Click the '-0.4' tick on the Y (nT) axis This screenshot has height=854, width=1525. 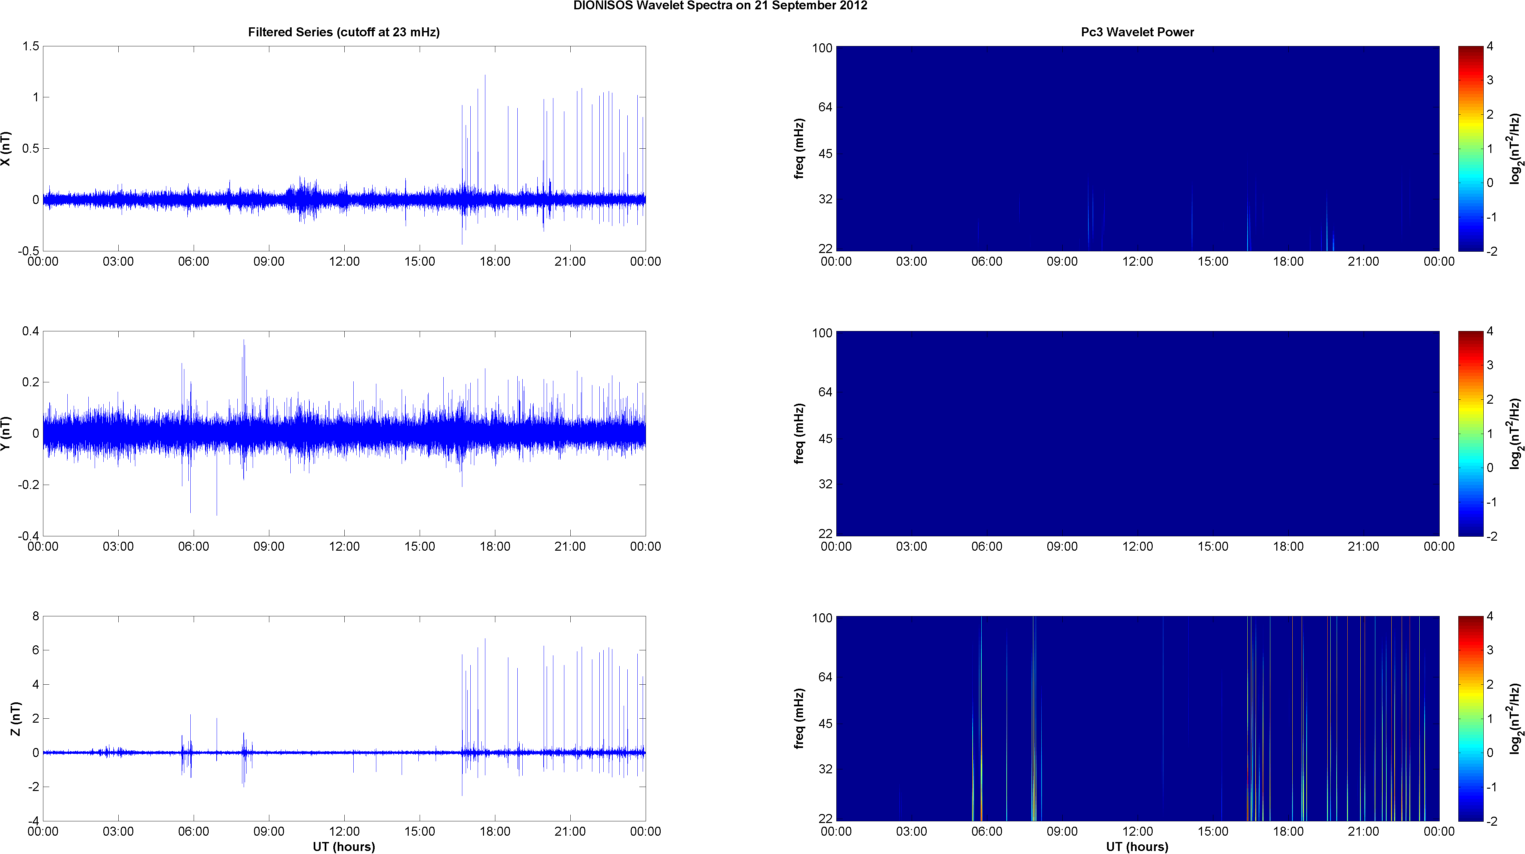(x=28, y=537)
